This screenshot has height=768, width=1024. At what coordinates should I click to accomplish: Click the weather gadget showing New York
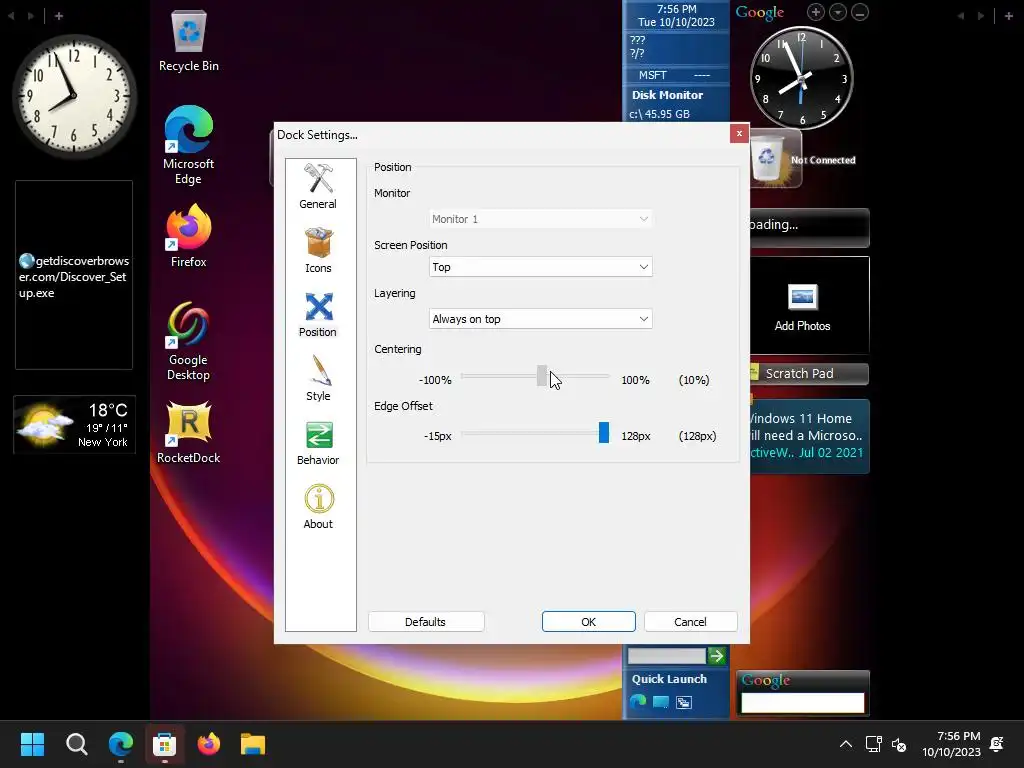click(x=74, y=424)
